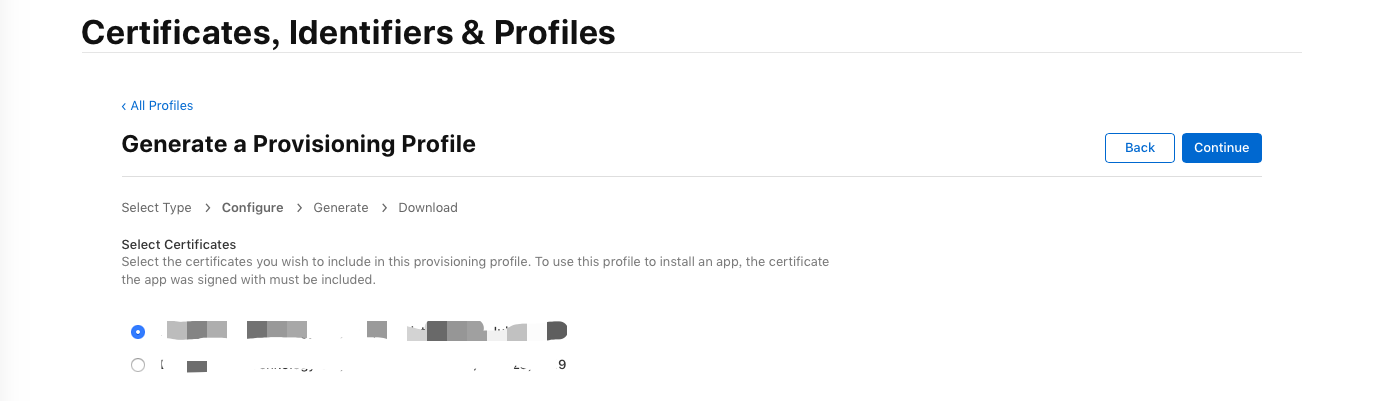Click the Generate a Provisioning Profile heading

298,144
